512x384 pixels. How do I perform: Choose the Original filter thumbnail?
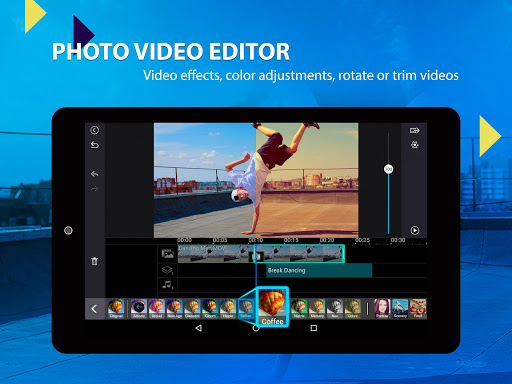116,309
